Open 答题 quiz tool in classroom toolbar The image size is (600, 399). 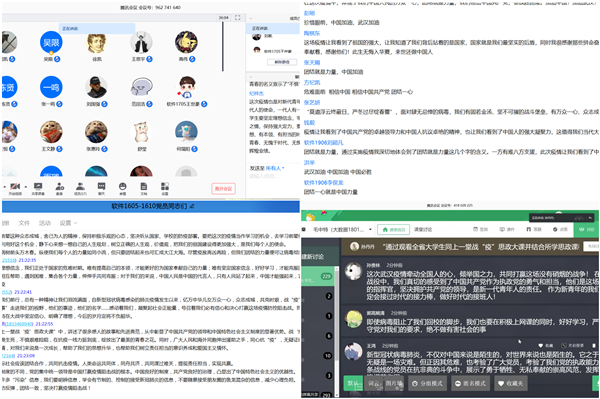[534, 230]
